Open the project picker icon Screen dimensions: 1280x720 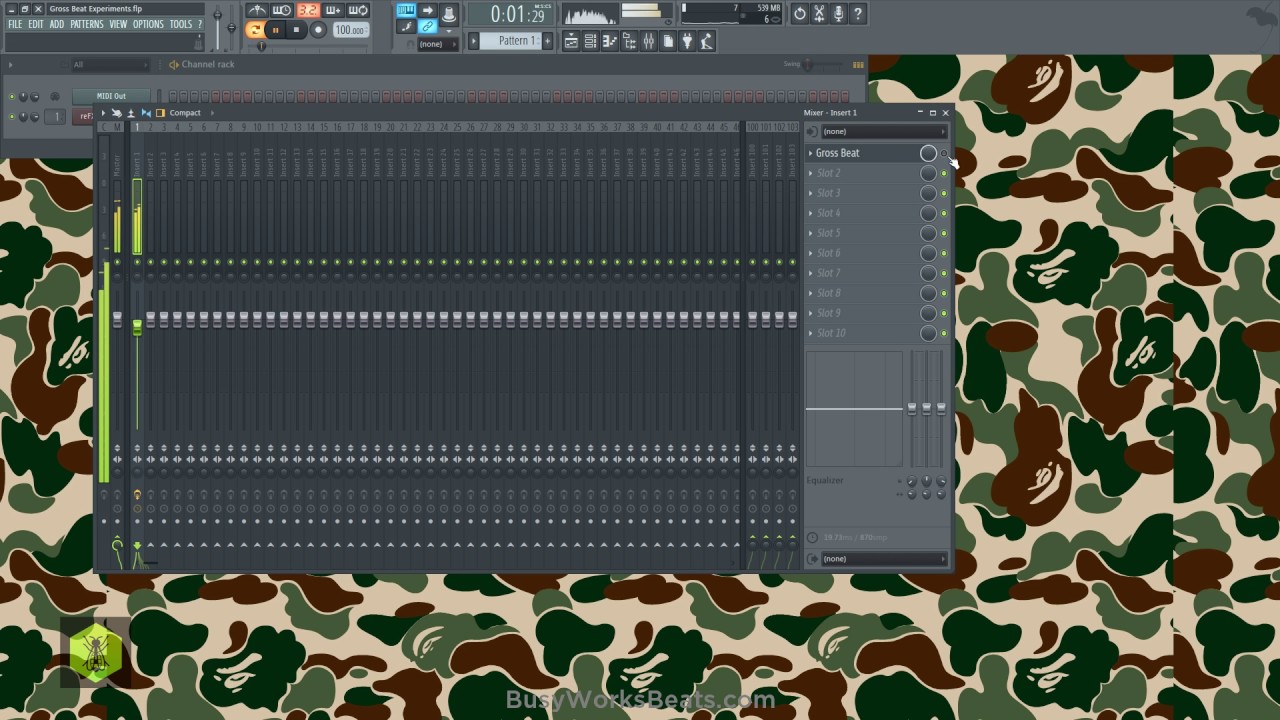point(668,41)
